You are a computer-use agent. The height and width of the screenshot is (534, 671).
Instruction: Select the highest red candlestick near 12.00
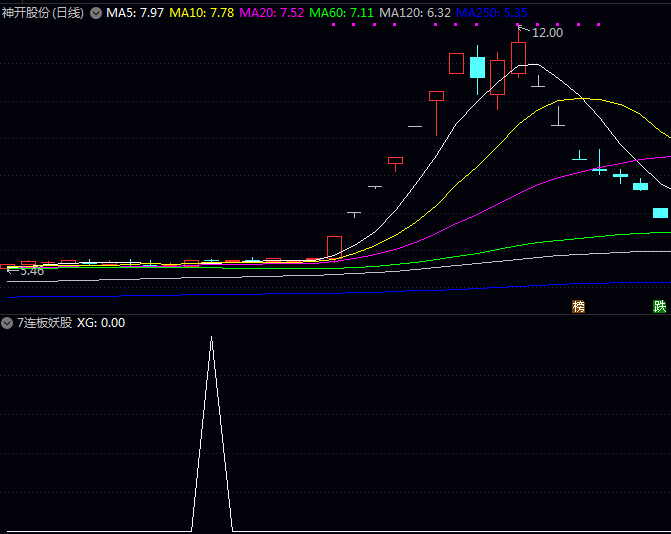click(518, 58)
